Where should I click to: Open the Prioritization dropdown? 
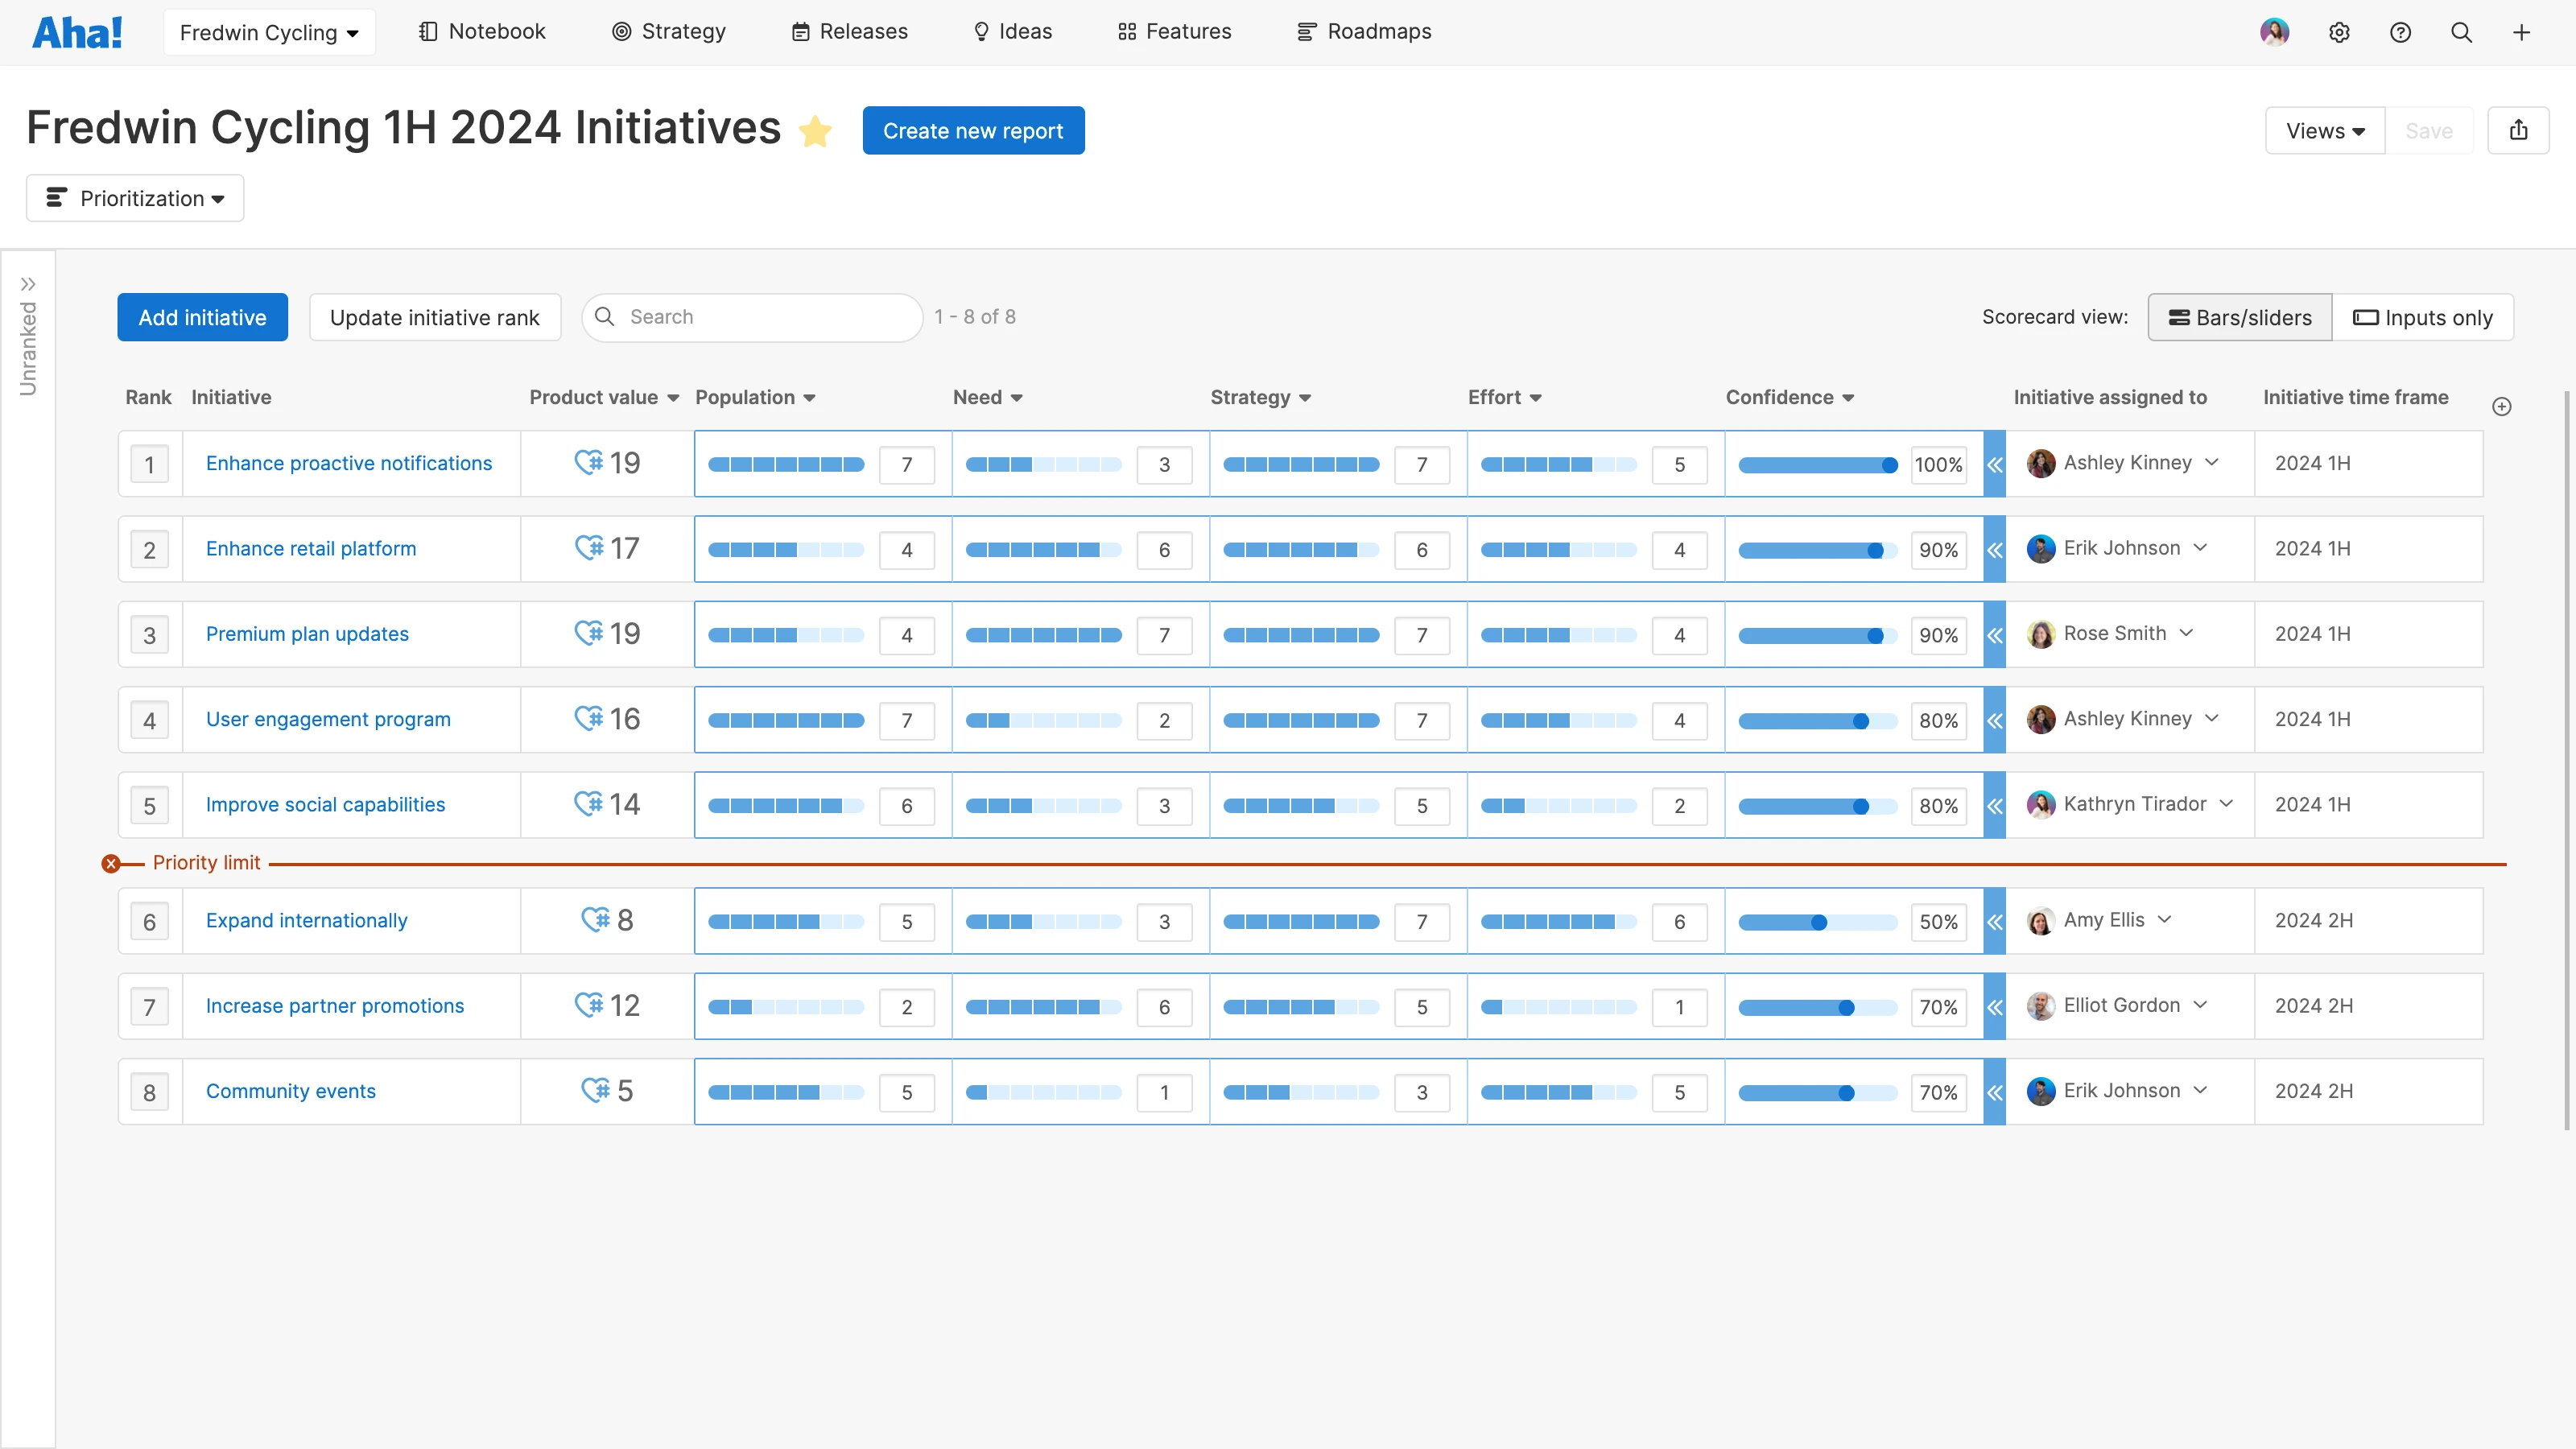click(x=135, y=198)
